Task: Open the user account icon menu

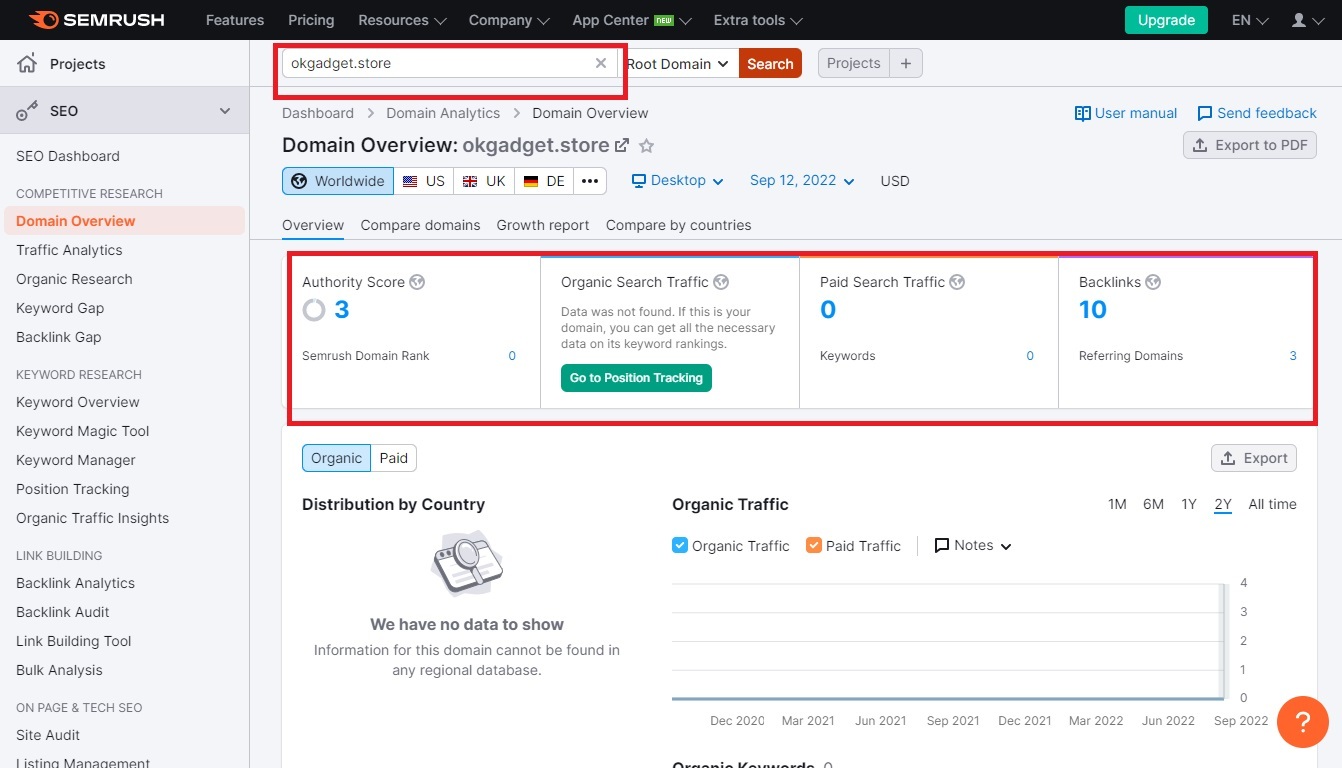Action: pos(1308,20)
